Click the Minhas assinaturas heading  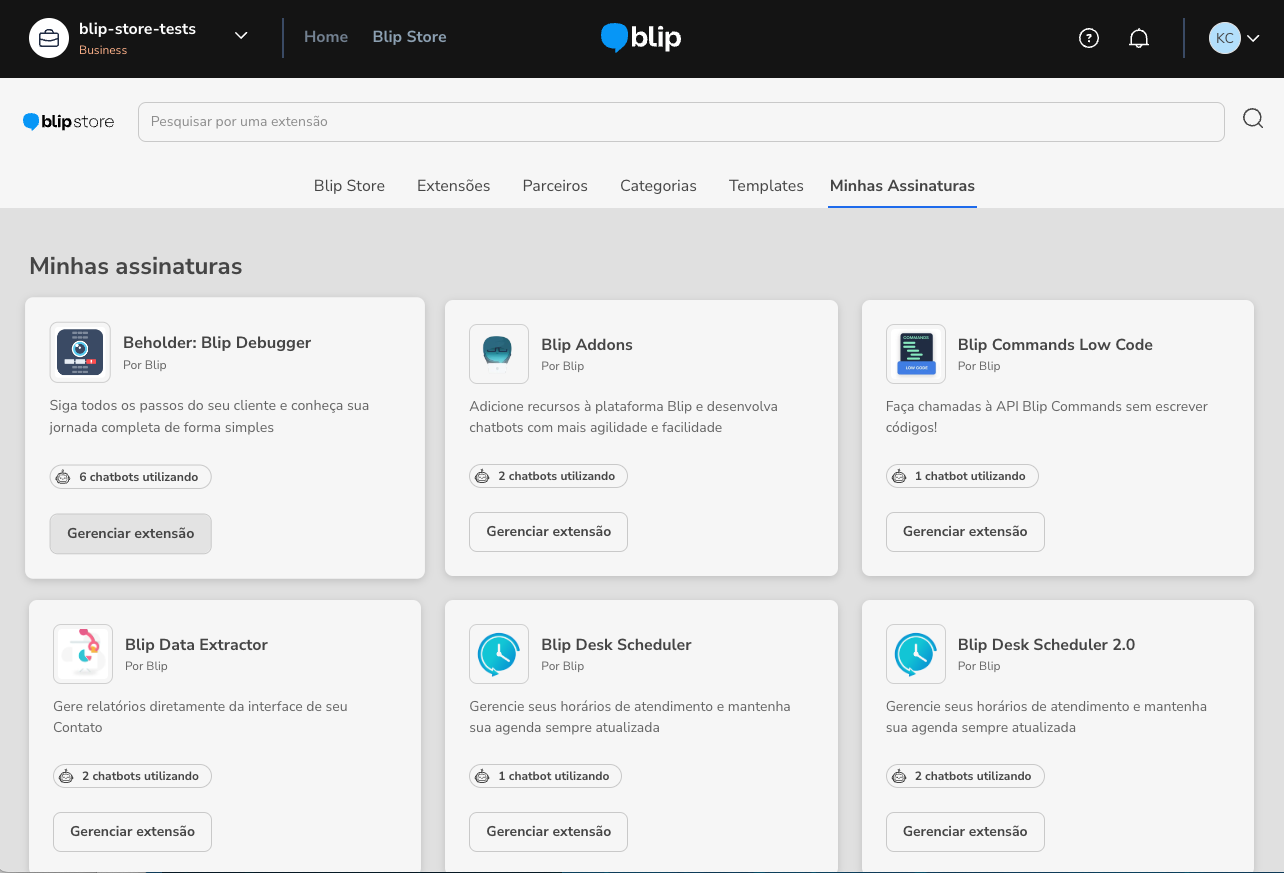point(136,266)
